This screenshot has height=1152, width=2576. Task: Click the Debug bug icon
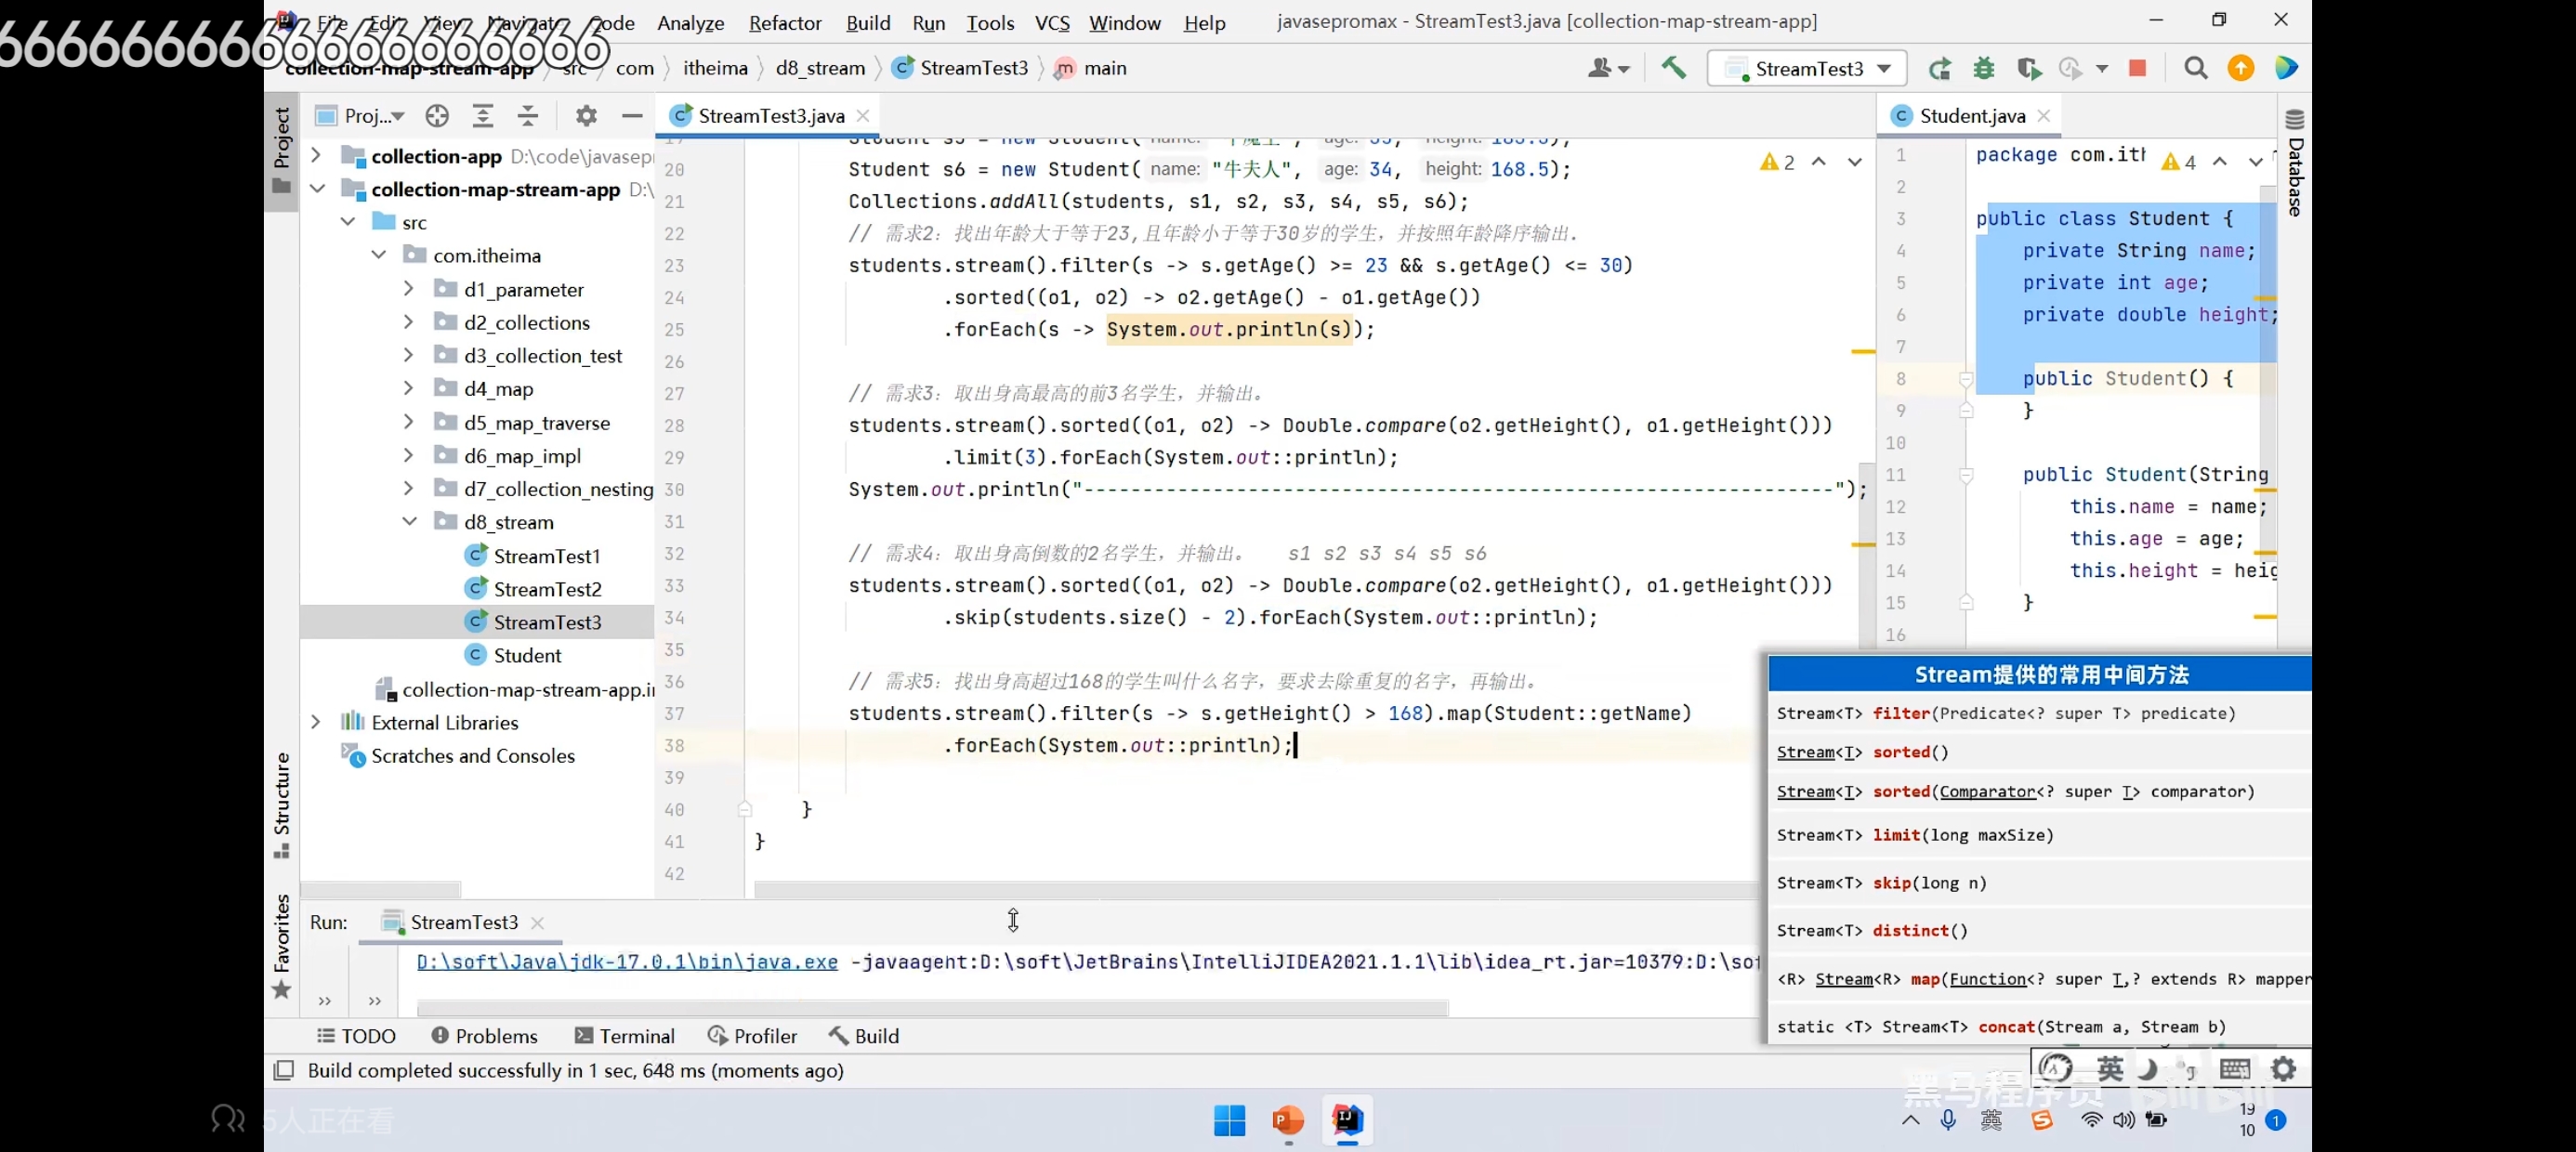(x=1984, y=68)
